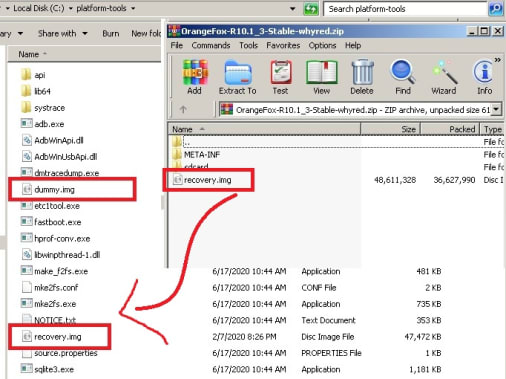Launch the Wizard tool
This screenshot has width=506, height=379.
pos(444,77)
